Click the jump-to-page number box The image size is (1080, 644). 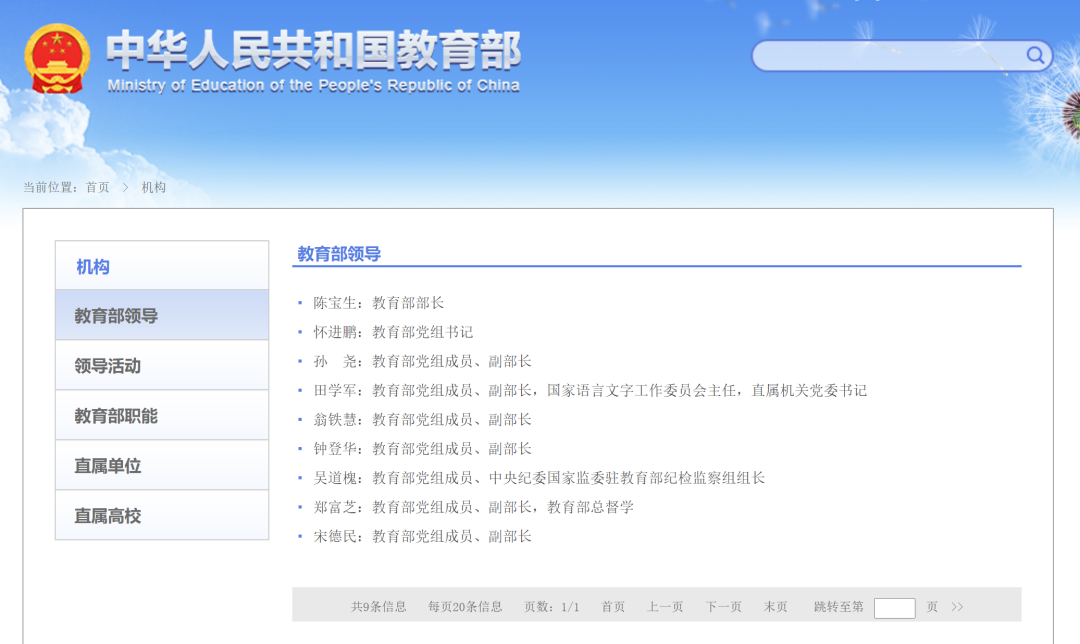click(x=894, y=607)
